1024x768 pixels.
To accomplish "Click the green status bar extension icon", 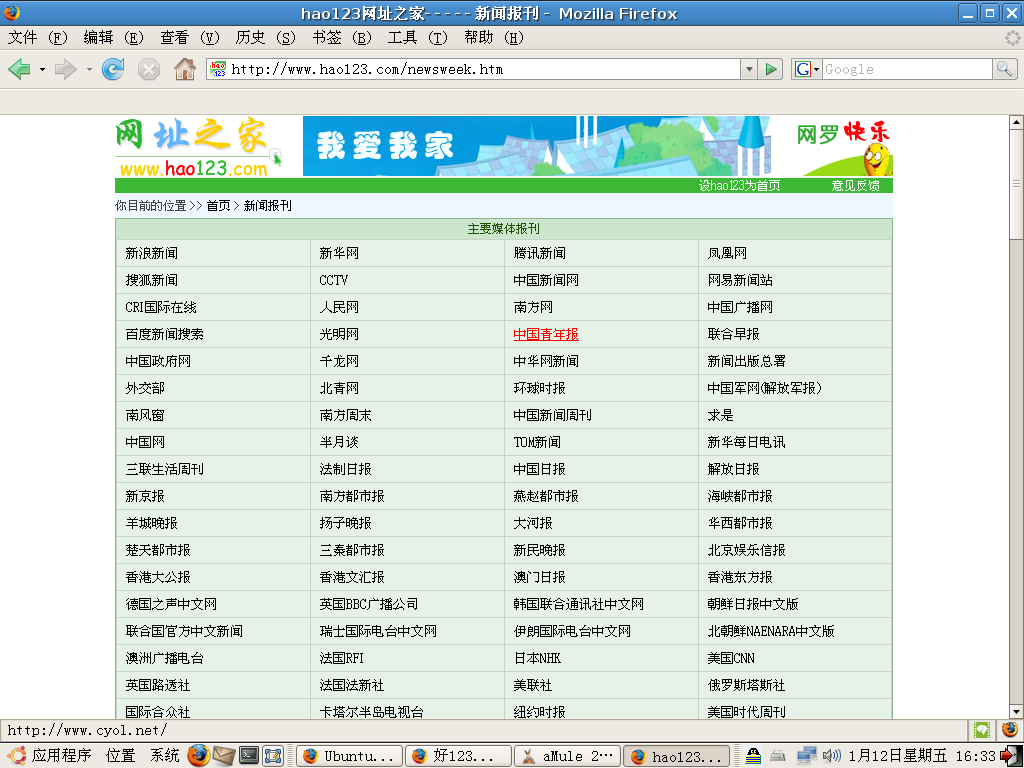I will point(982,729).
